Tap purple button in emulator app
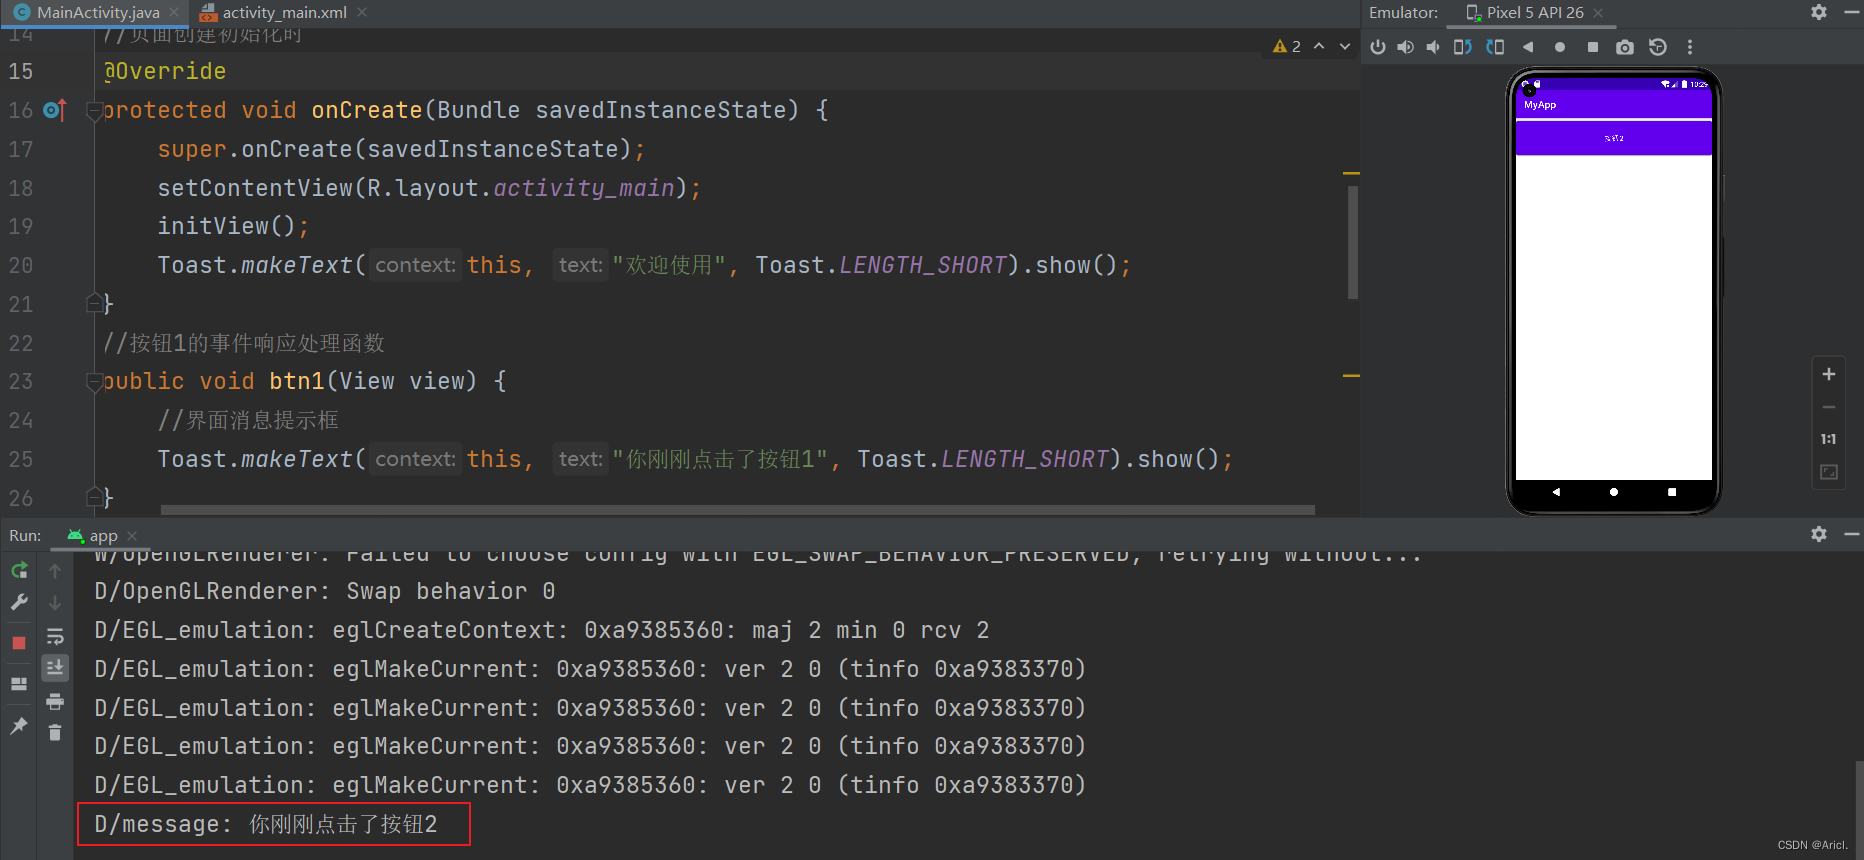The image size is (1864, 860). coord(1613,138)
